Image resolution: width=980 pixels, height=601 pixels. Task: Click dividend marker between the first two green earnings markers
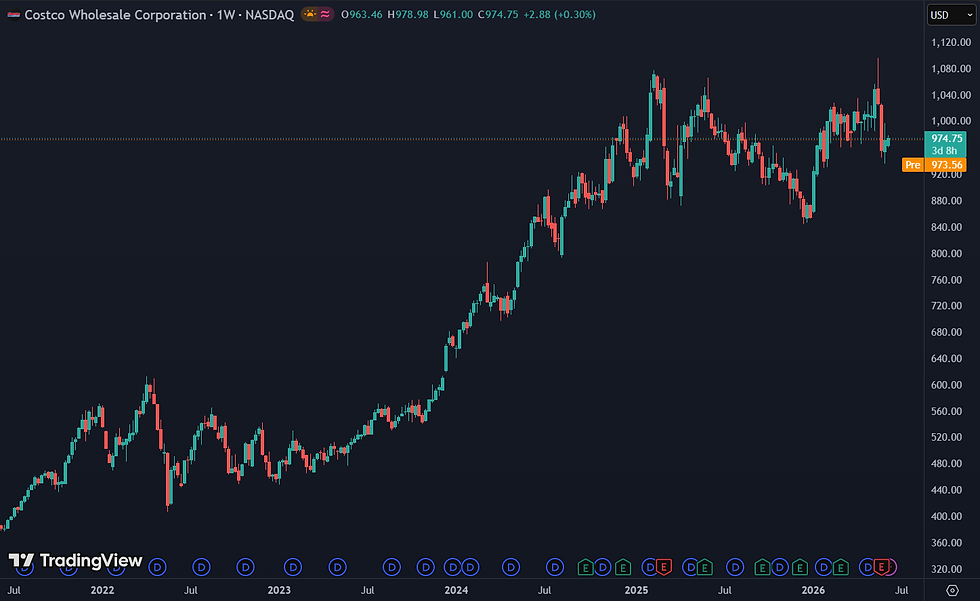point(603,567)
